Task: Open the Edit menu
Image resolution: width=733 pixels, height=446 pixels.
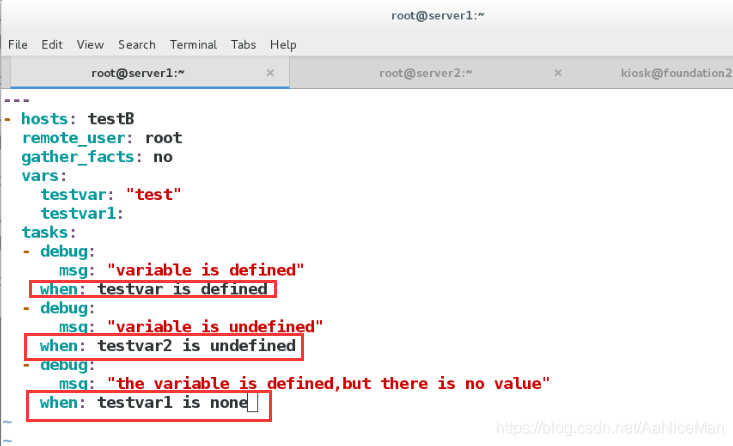Action: (x=52, y=44)
